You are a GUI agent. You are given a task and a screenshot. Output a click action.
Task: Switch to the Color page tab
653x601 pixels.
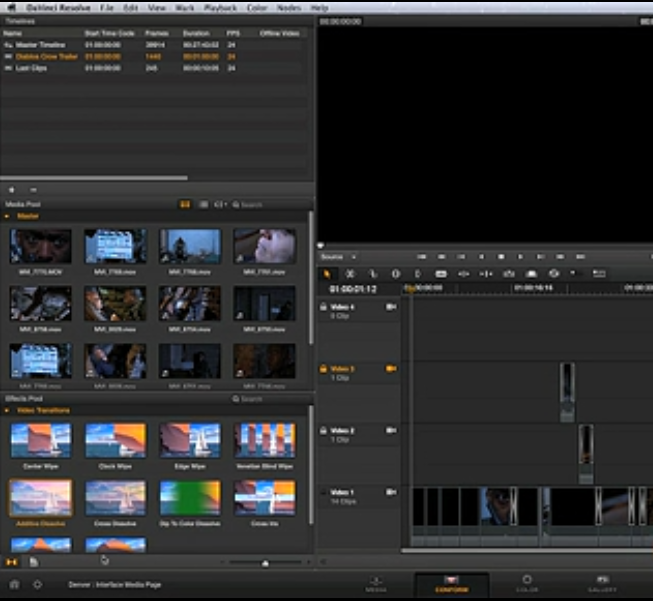coord(526,583)
